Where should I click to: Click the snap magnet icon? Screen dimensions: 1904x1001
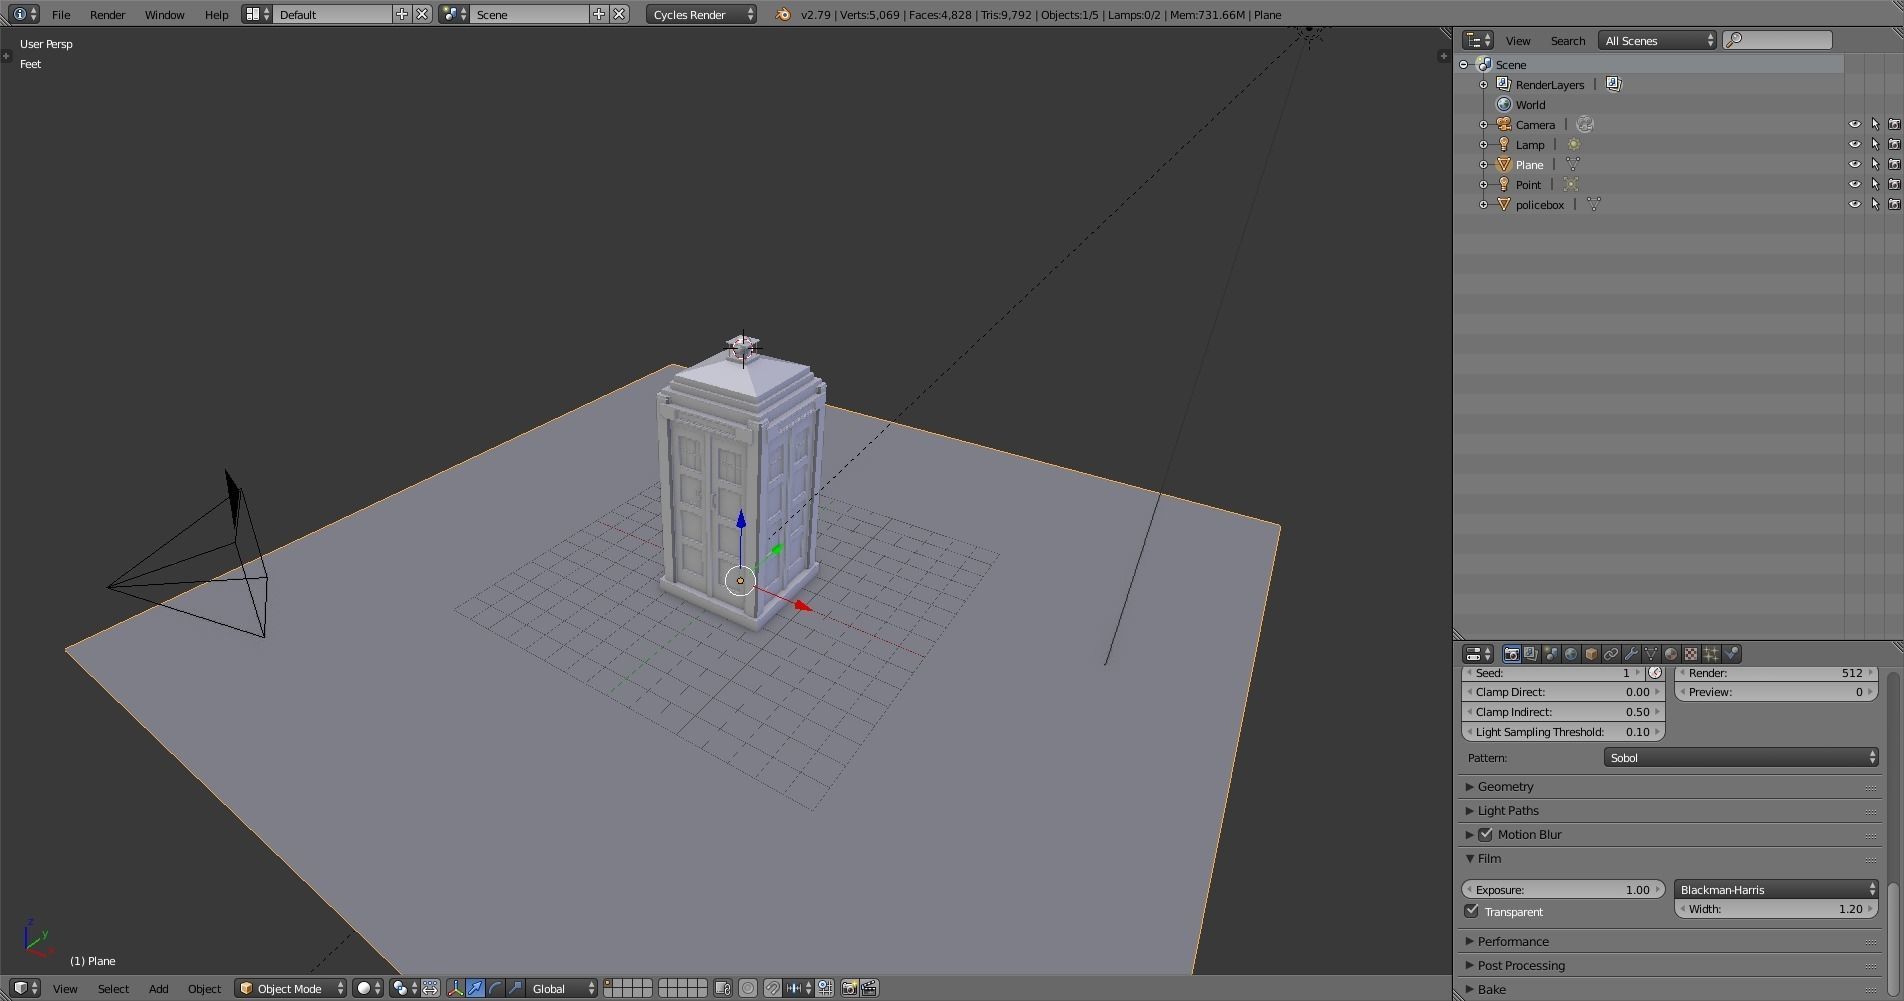click(772, 988)
